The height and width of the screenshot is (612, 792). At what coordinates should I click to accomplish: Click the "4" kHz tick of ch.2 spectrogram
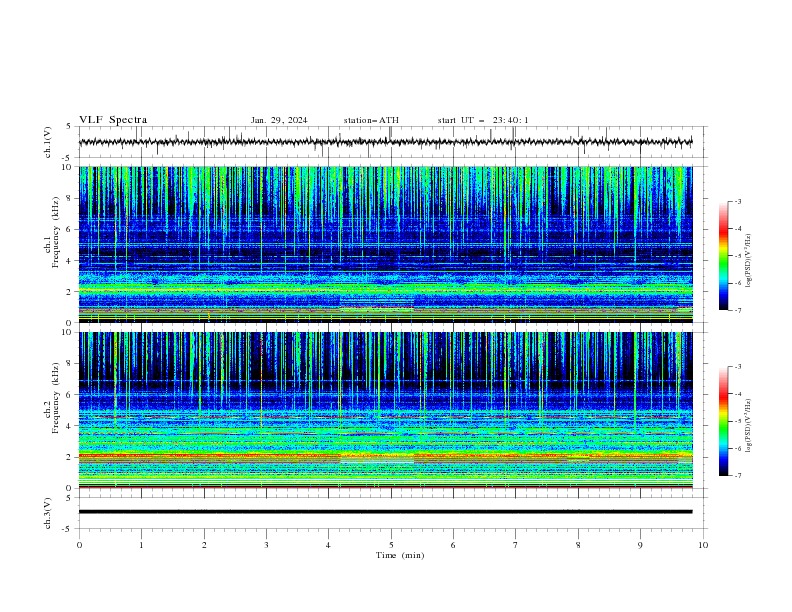[x=69, y=426]
